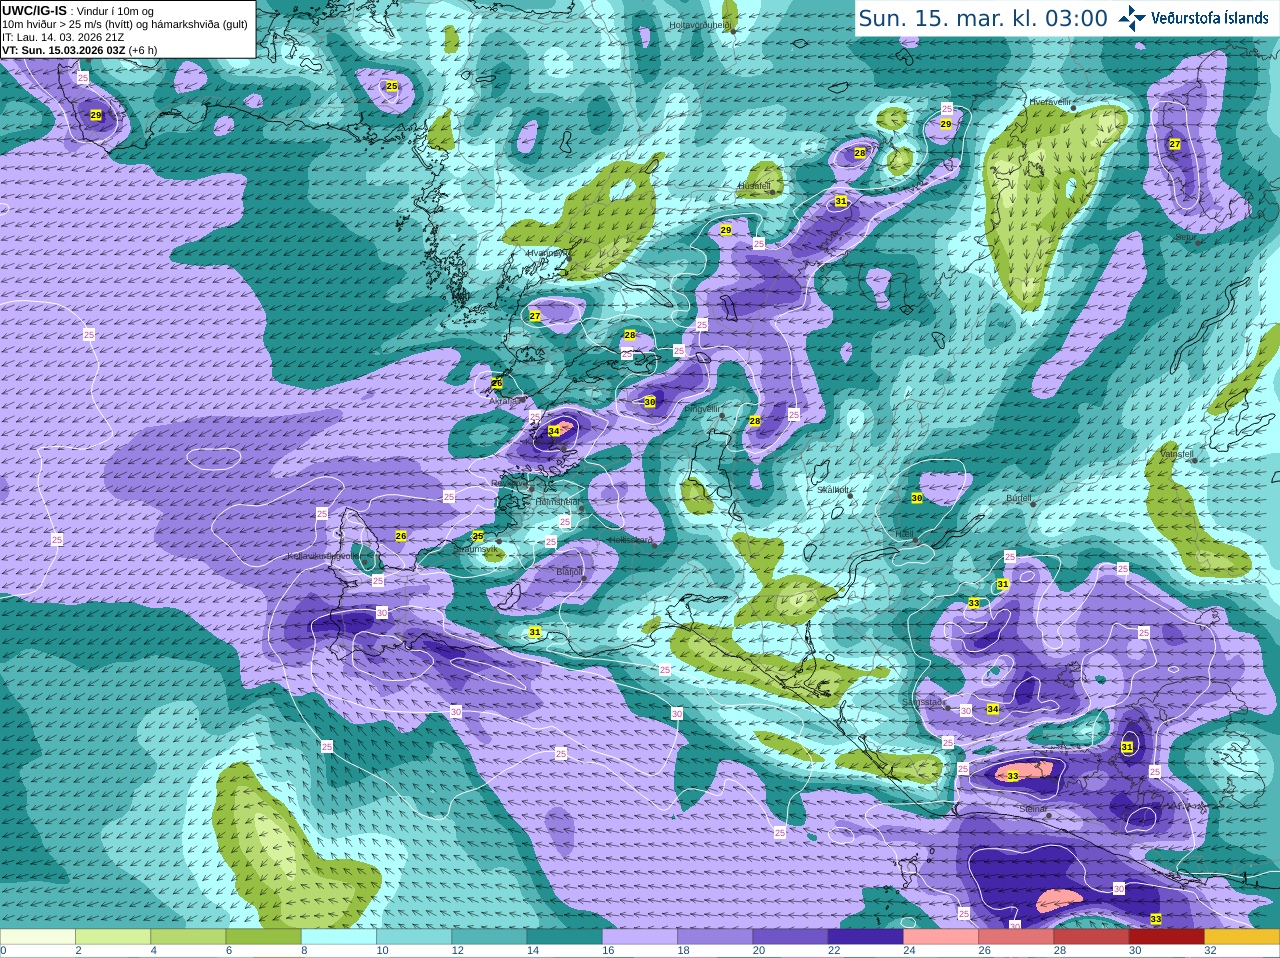Image resolution: width=1280 pixels, height=958 pixels.
Task: Click the Þingvellir station label
Action: click(x=702, y=409)
